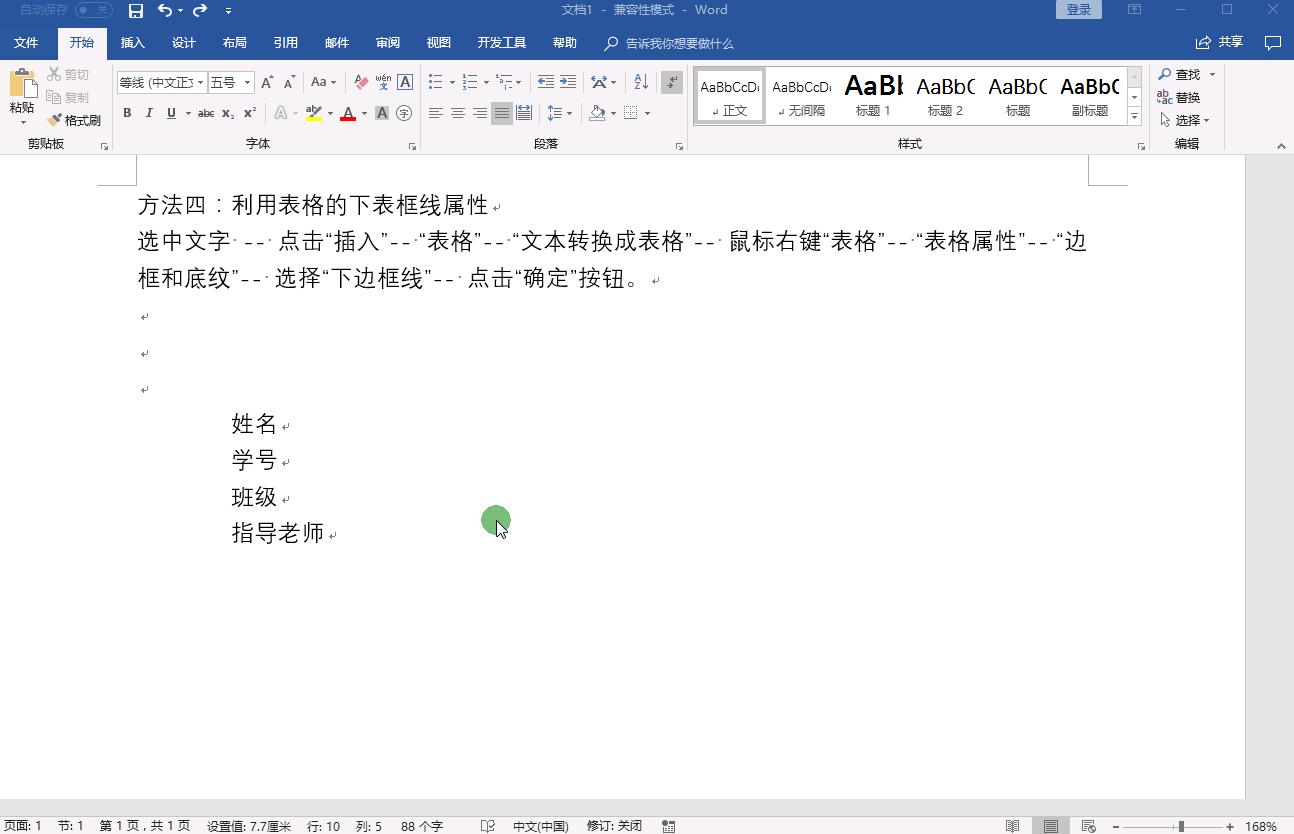Screen dimensions: 1294x834
Task: Click the 登录 button
Action: [x=1078, y=9]
